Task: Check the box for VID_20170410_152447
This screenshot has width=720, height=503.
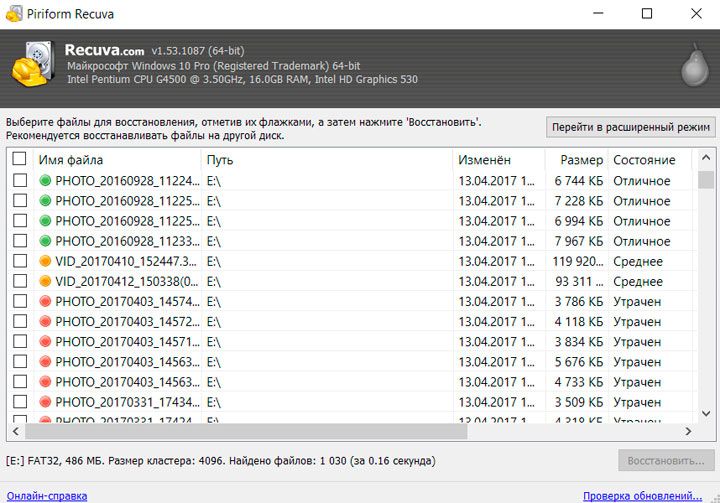Action: pos(20,261)
